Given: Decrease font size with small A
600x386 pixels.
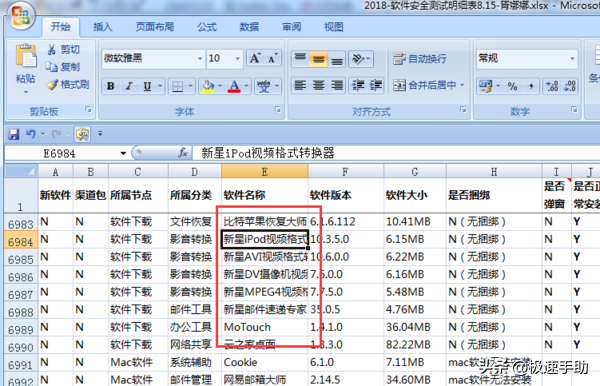Looking at the screenshot, I should 272,59.
